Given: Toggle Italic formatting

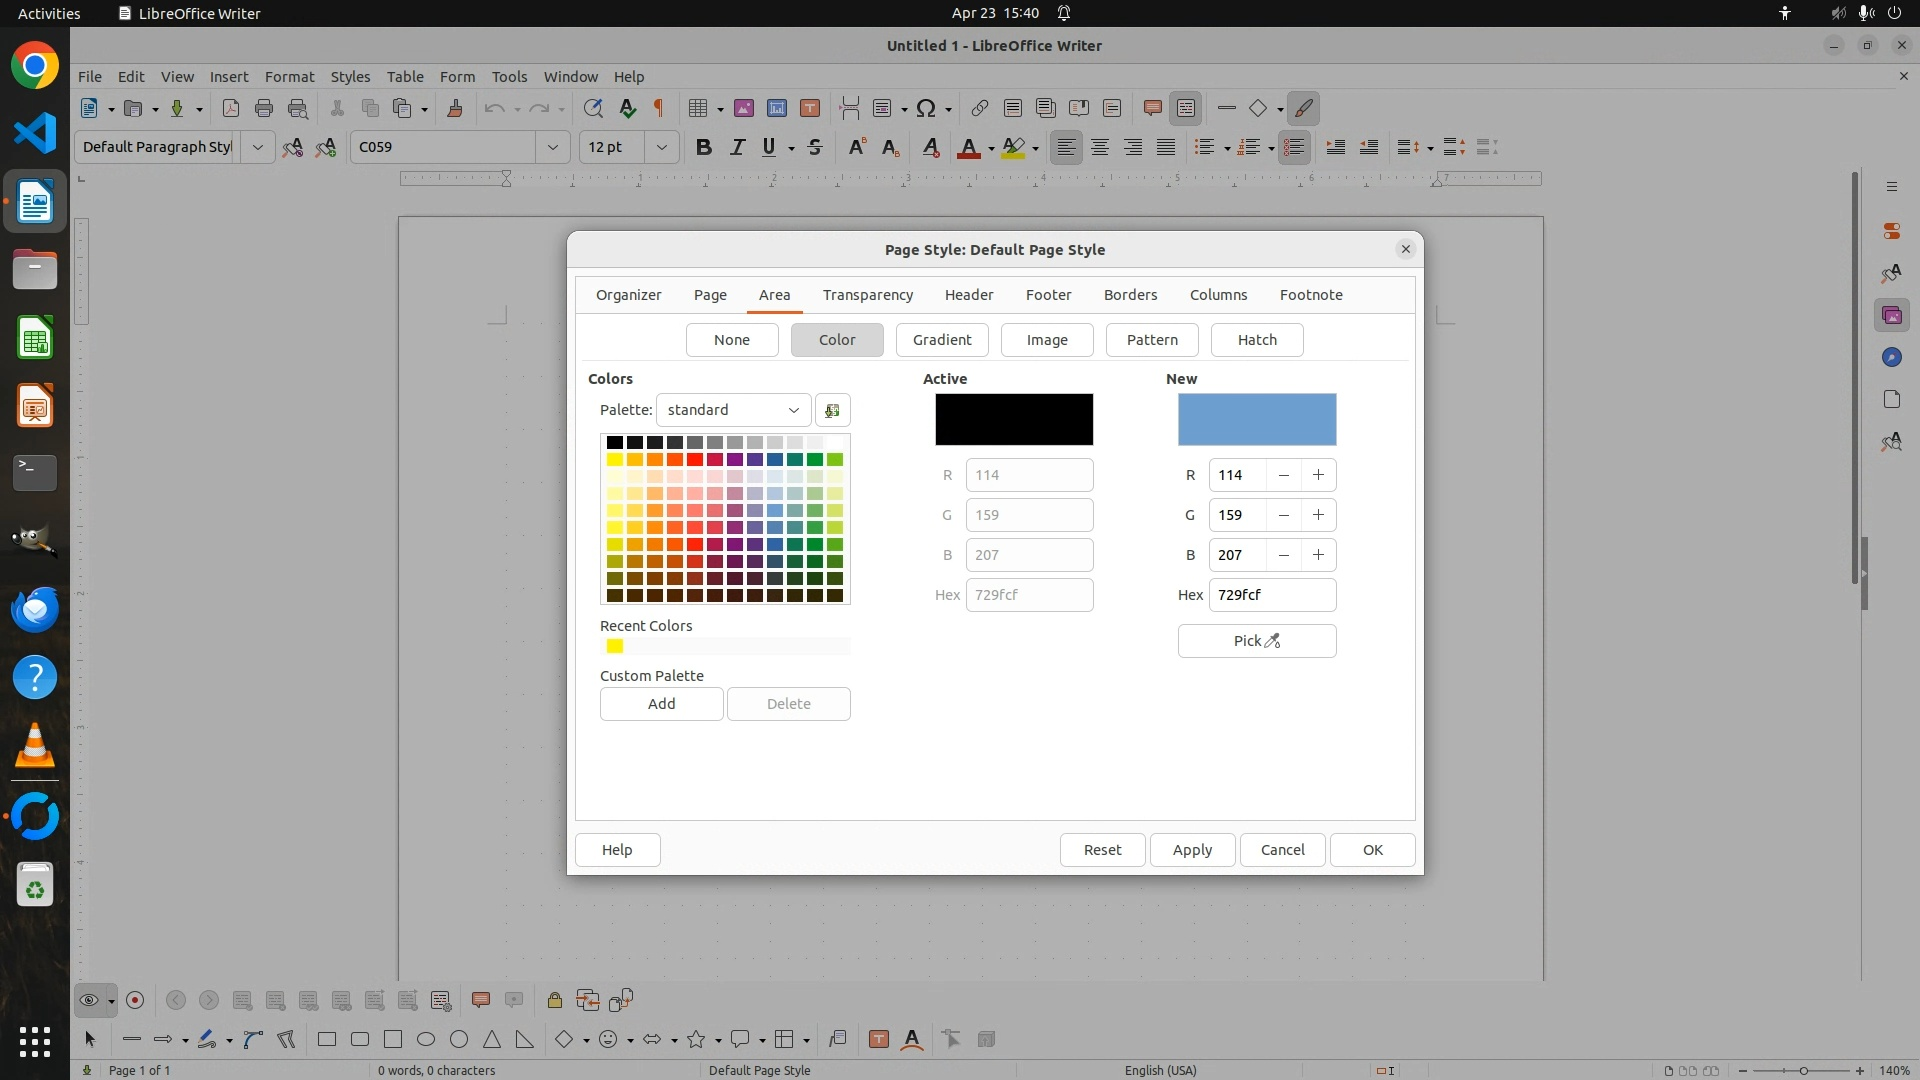Looking at the screenshot, I should tap(737, 147).
